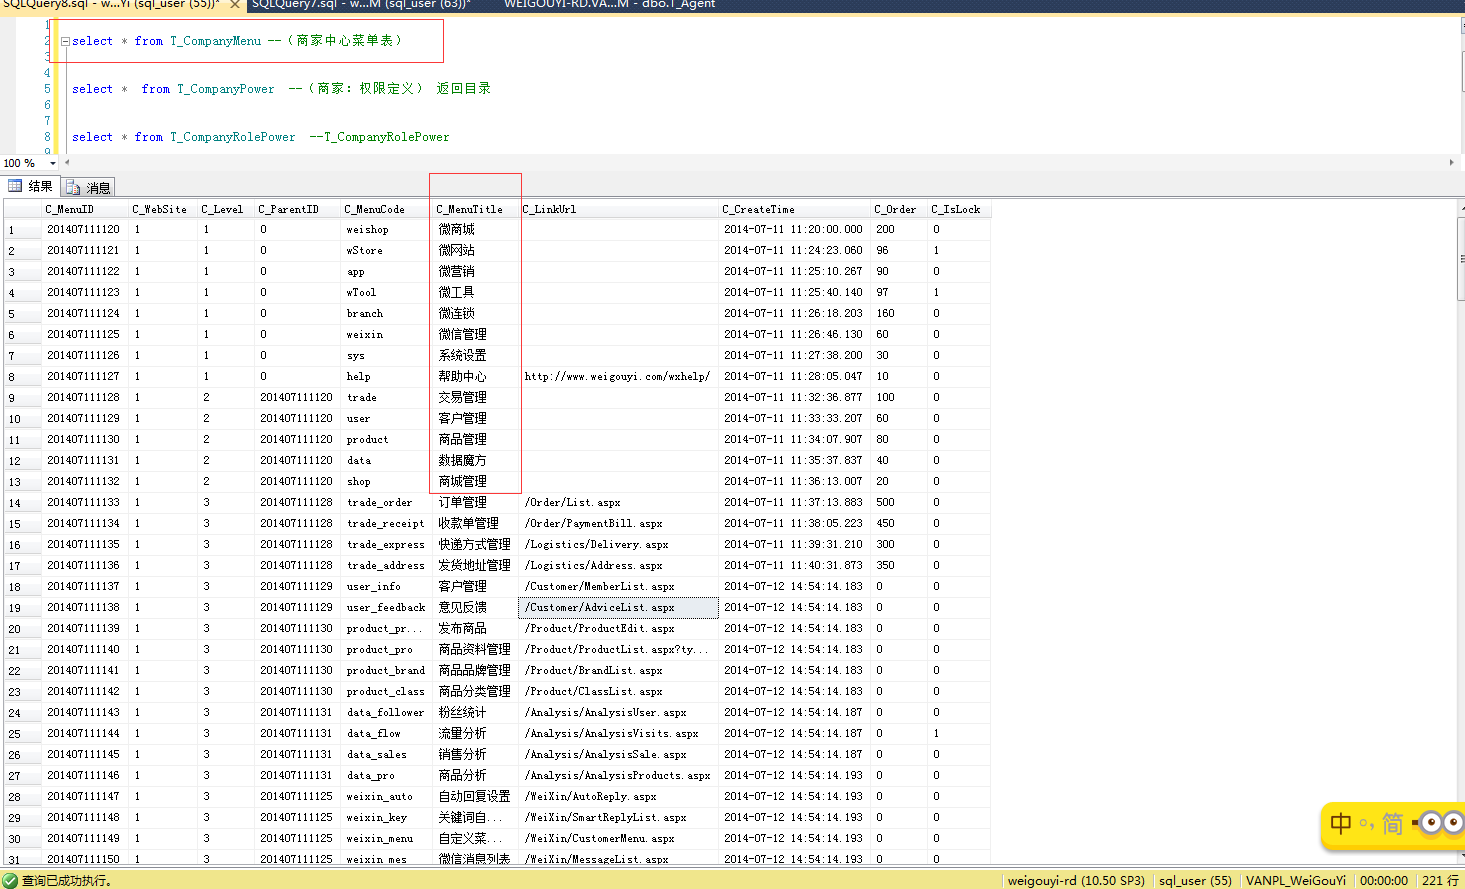This screenshot has height=889, width=1465.
Task: Select row header number 8
Action: pyautogui.click(x=12, y=377)
